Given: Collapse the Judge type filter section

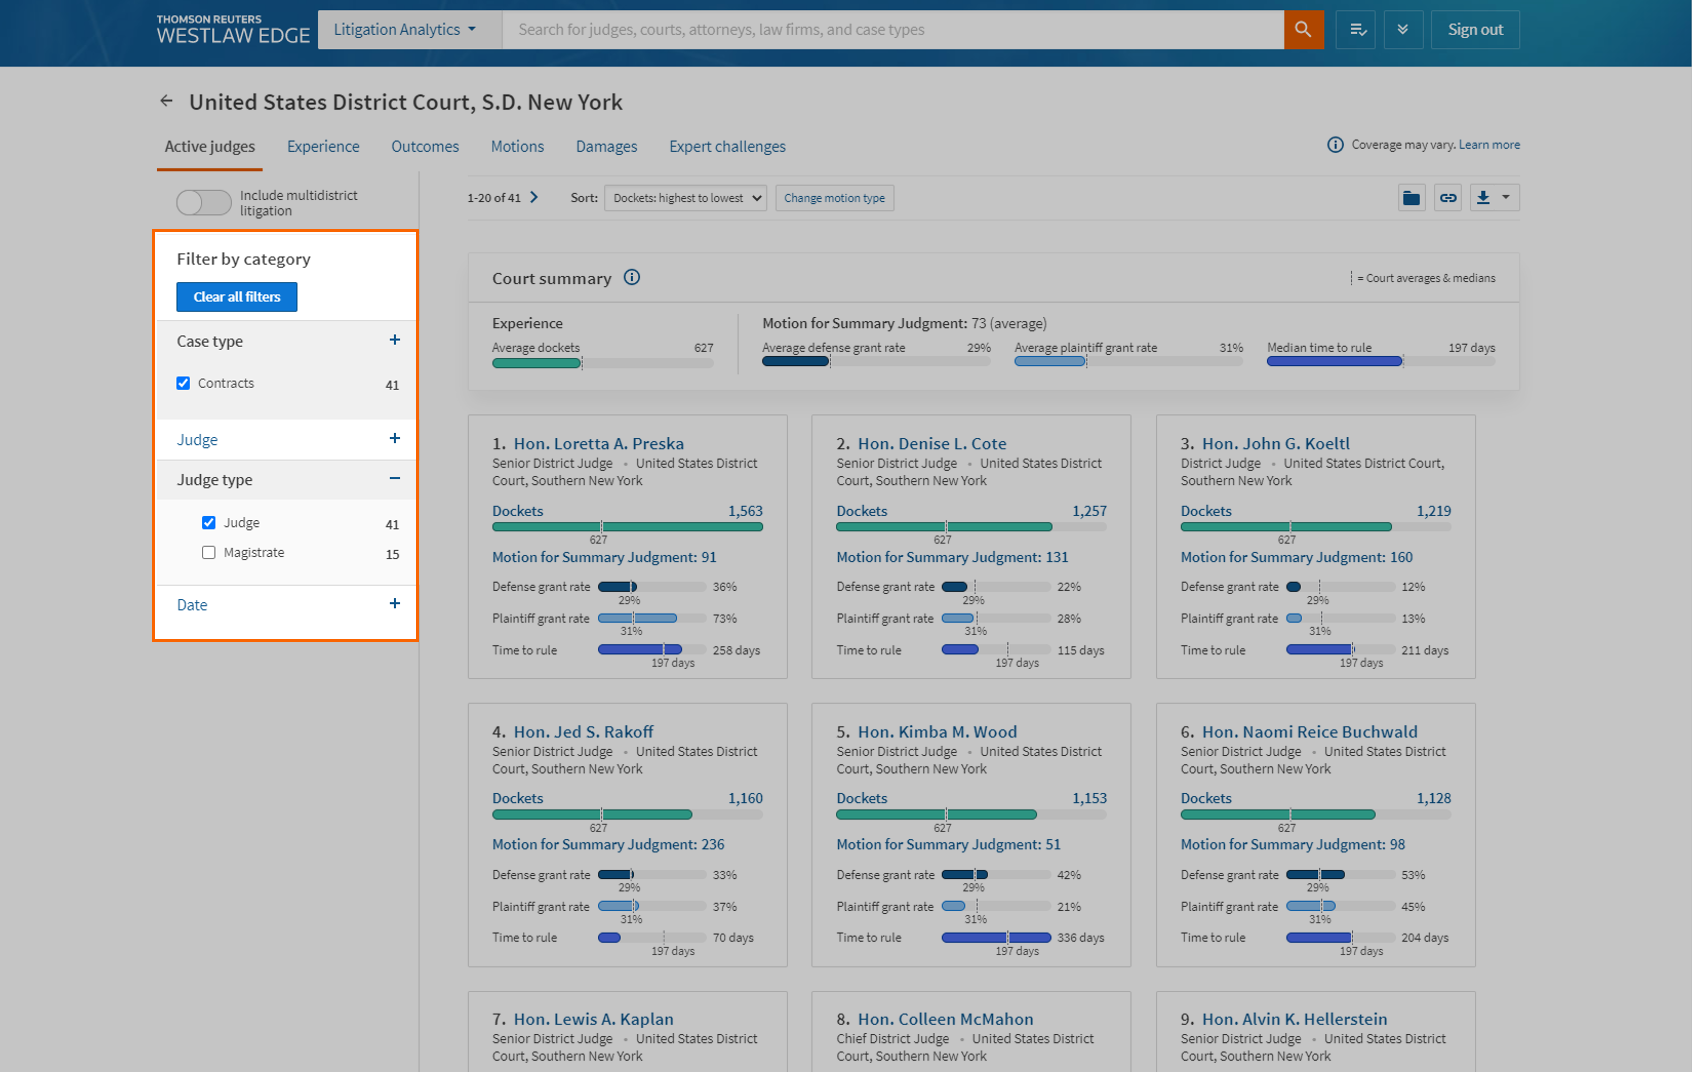Looking at the screenshot, I should click(x=394, y=479).
